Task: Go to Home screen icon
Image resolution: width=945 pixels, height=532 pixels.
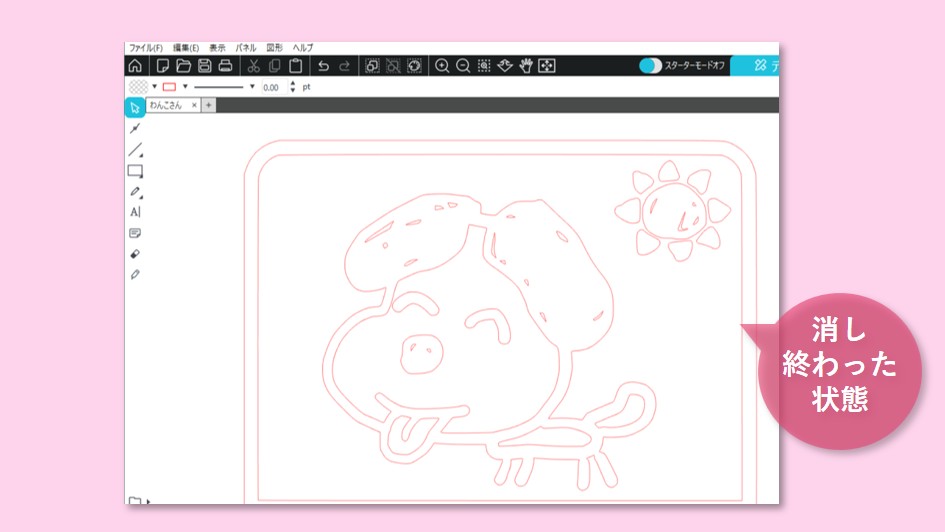Action: (x=136, y=66)
